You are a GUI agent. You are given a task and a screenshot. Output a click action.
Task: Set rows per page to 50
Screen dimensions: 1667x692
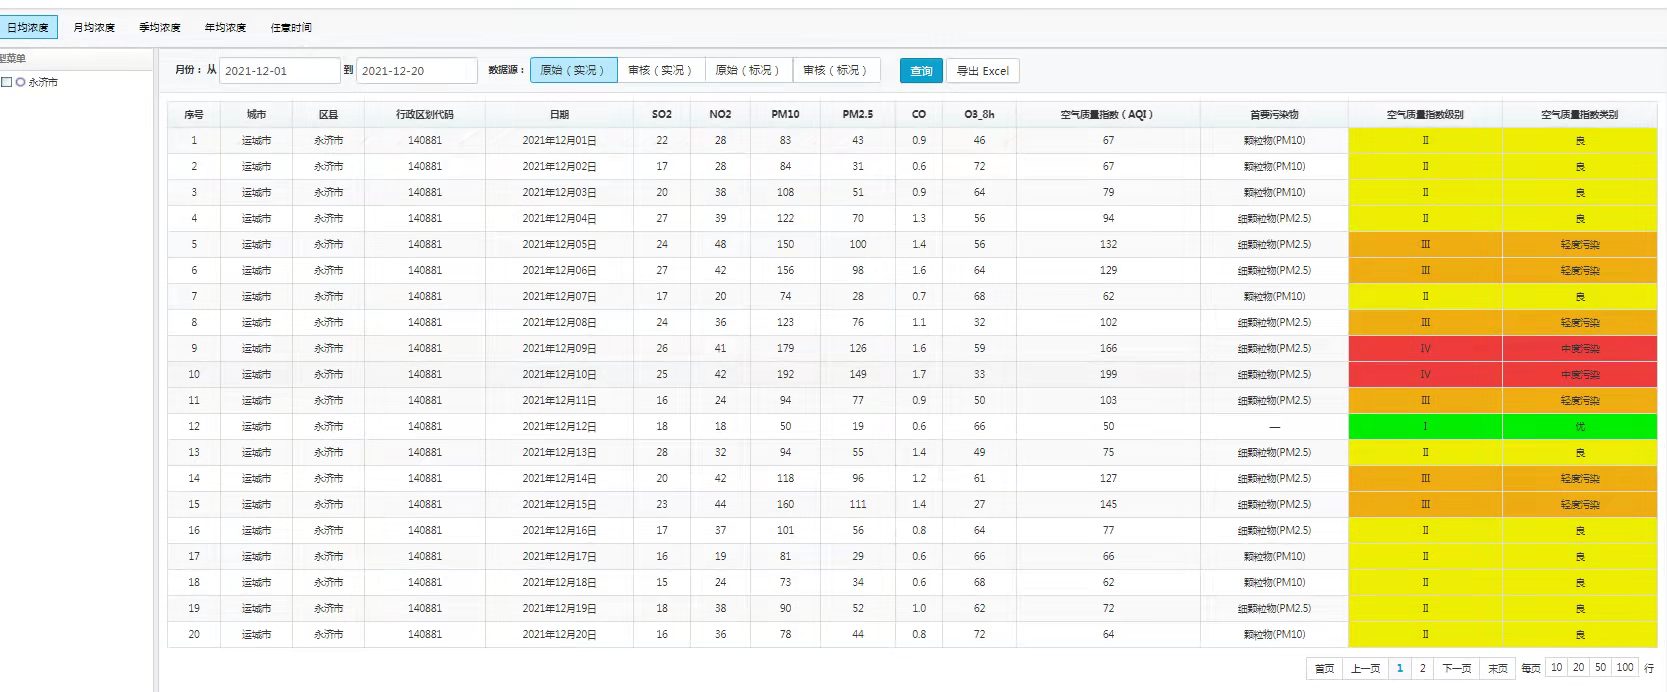[x=1601, y=667]
